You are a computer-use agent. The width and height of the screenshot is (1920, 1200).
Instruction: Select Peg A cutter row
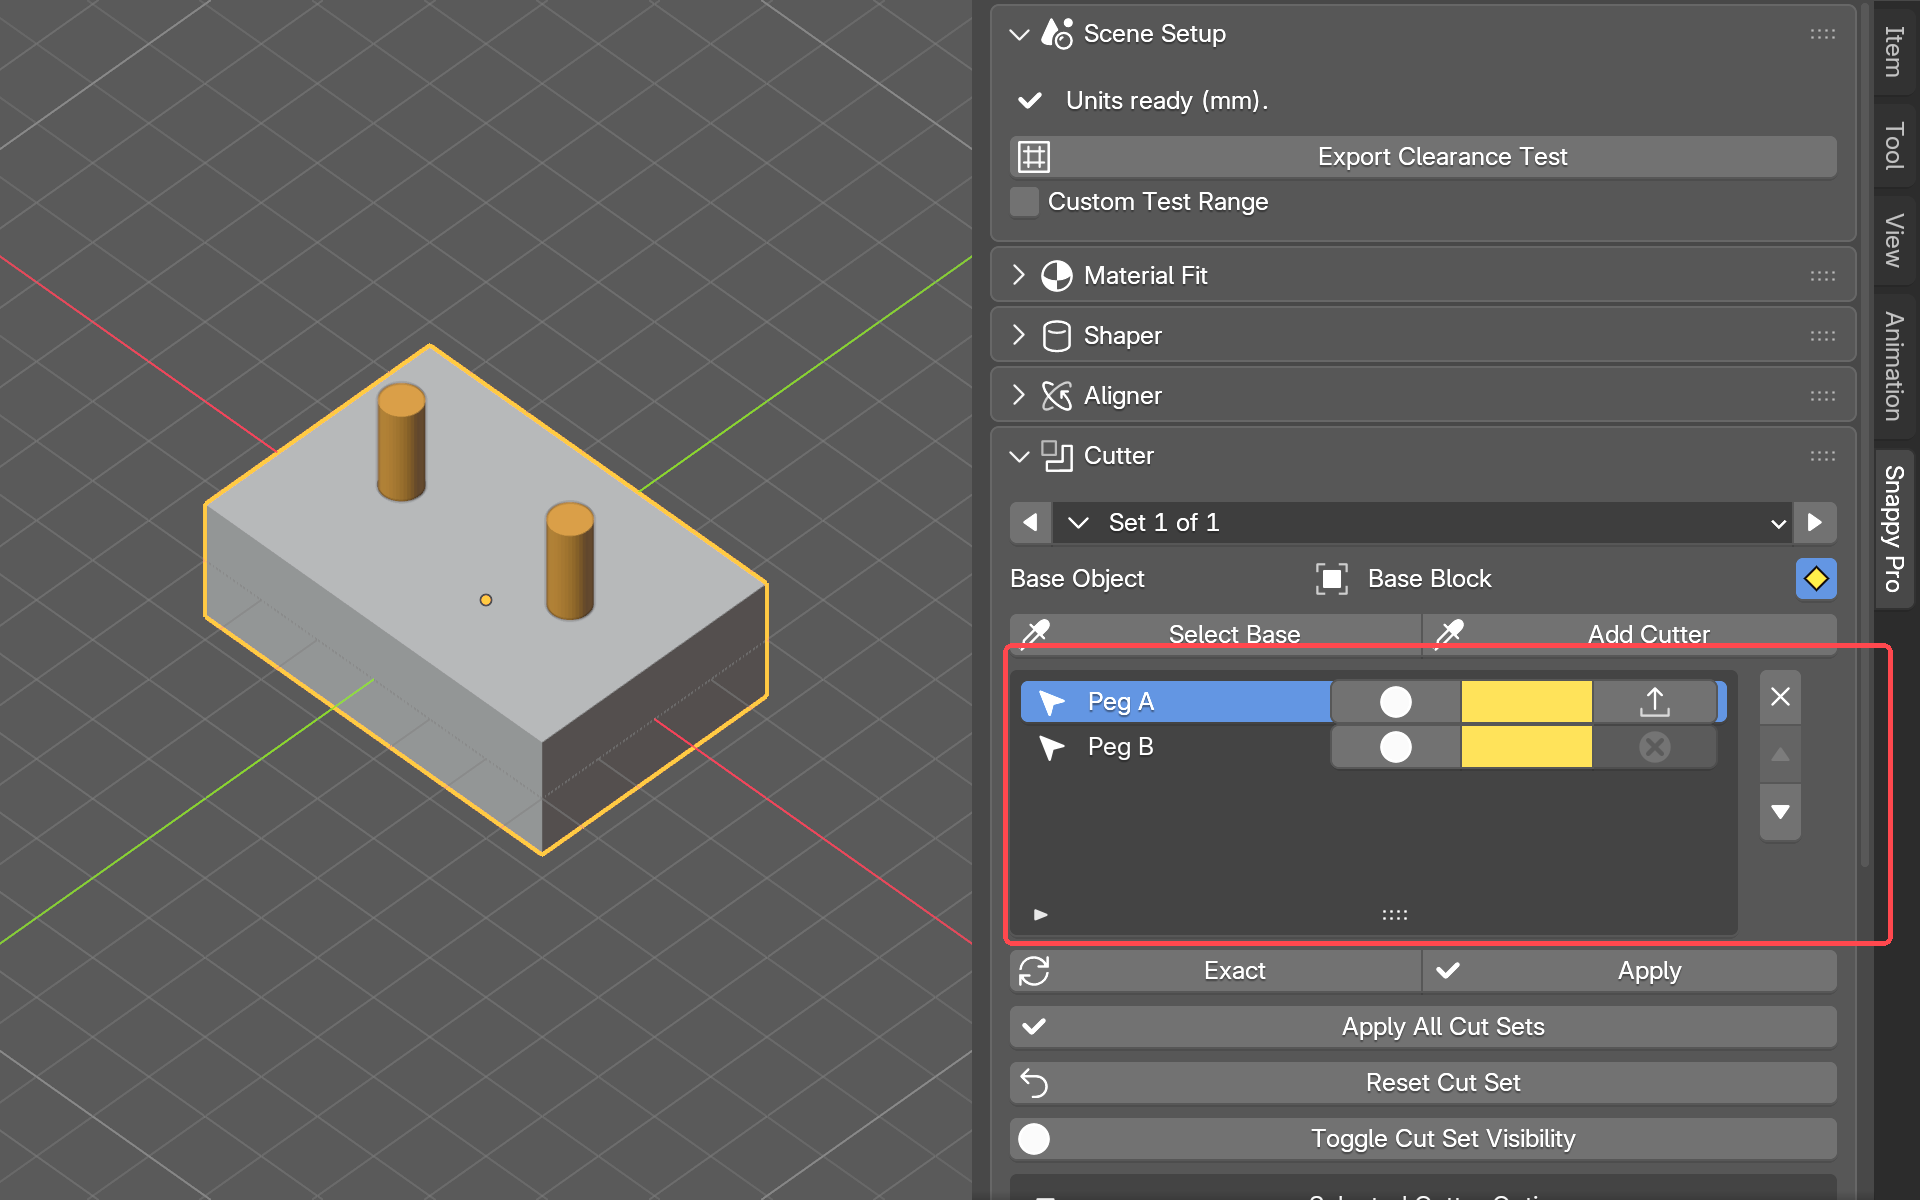point(1176,702)
